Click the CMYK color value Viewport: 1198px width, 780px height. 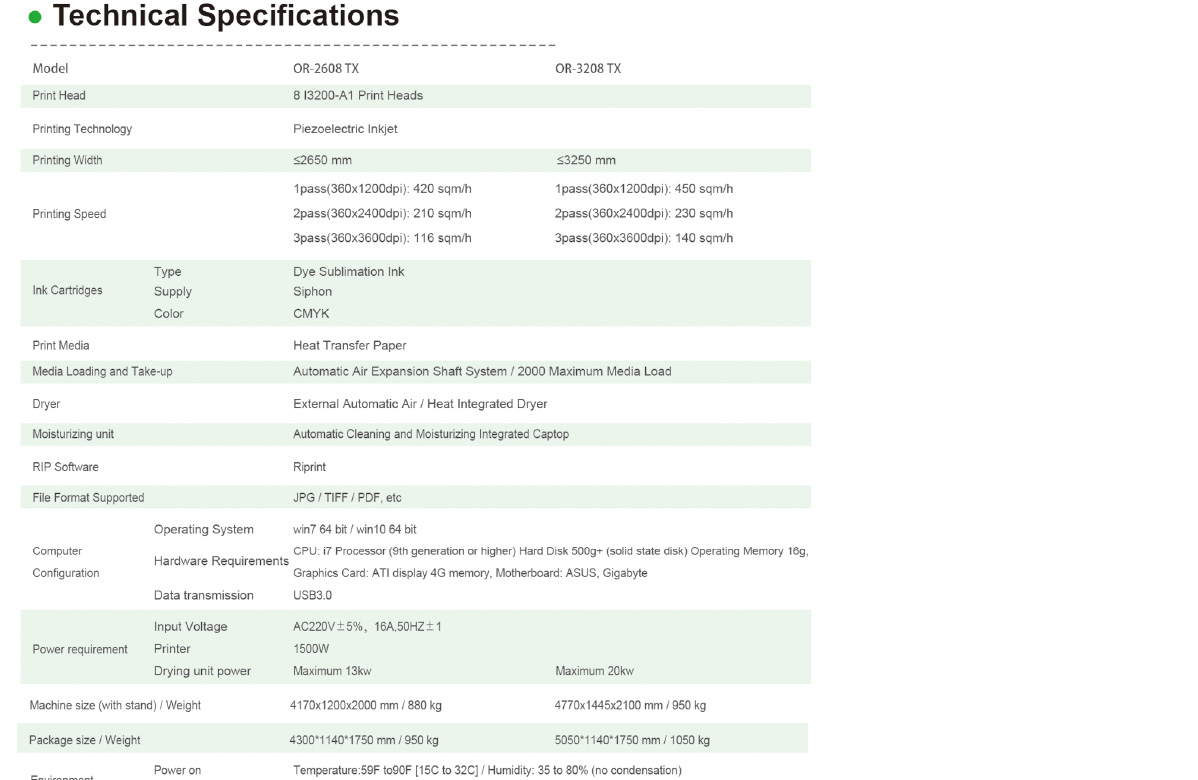pos(311,314)
